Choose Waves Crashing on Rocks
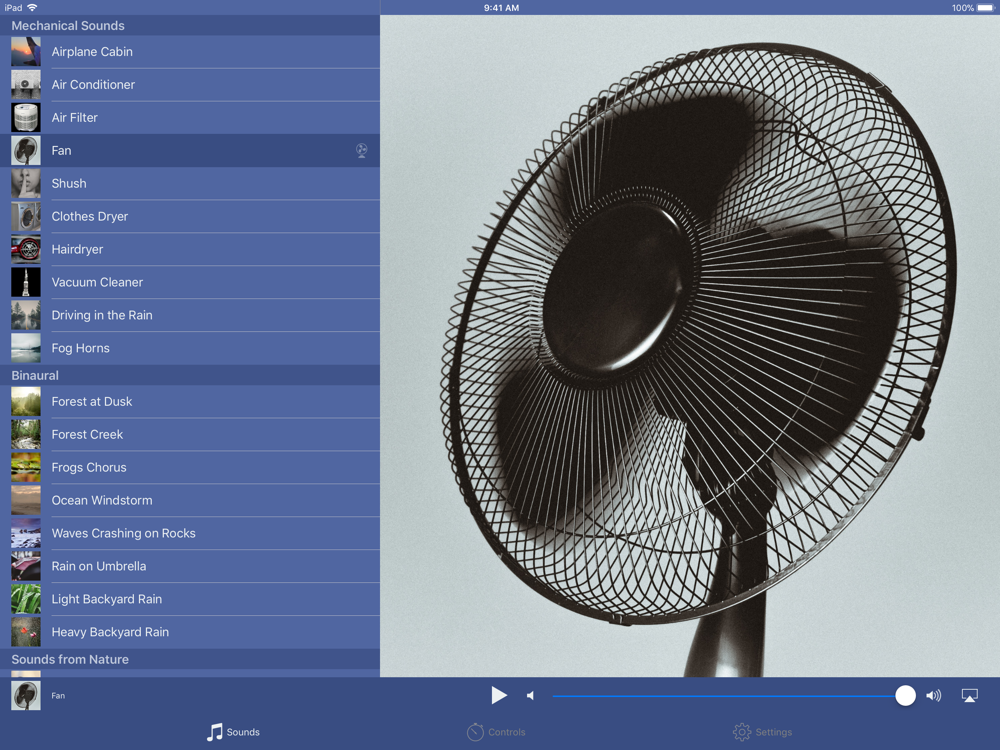This screenshot has height=750, width=1000. click(x=123, y=533)
